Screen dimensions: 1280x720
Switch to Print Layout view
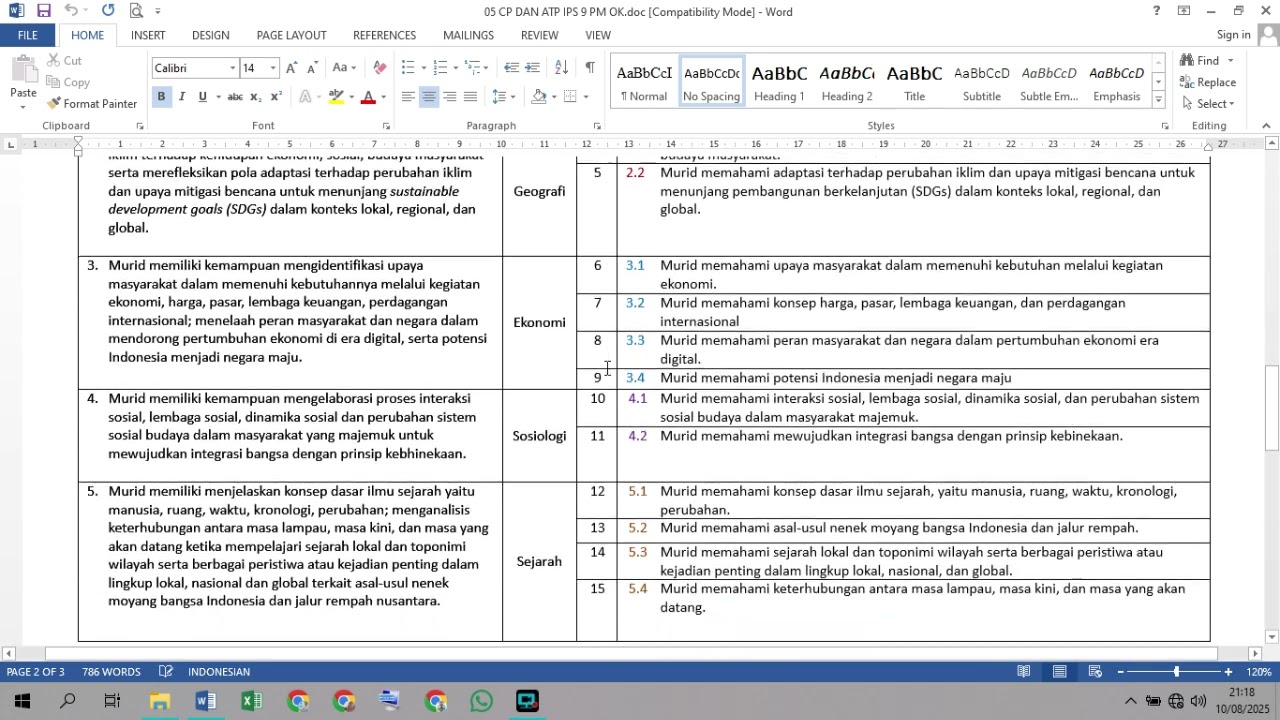click(x=1059, y=672)
